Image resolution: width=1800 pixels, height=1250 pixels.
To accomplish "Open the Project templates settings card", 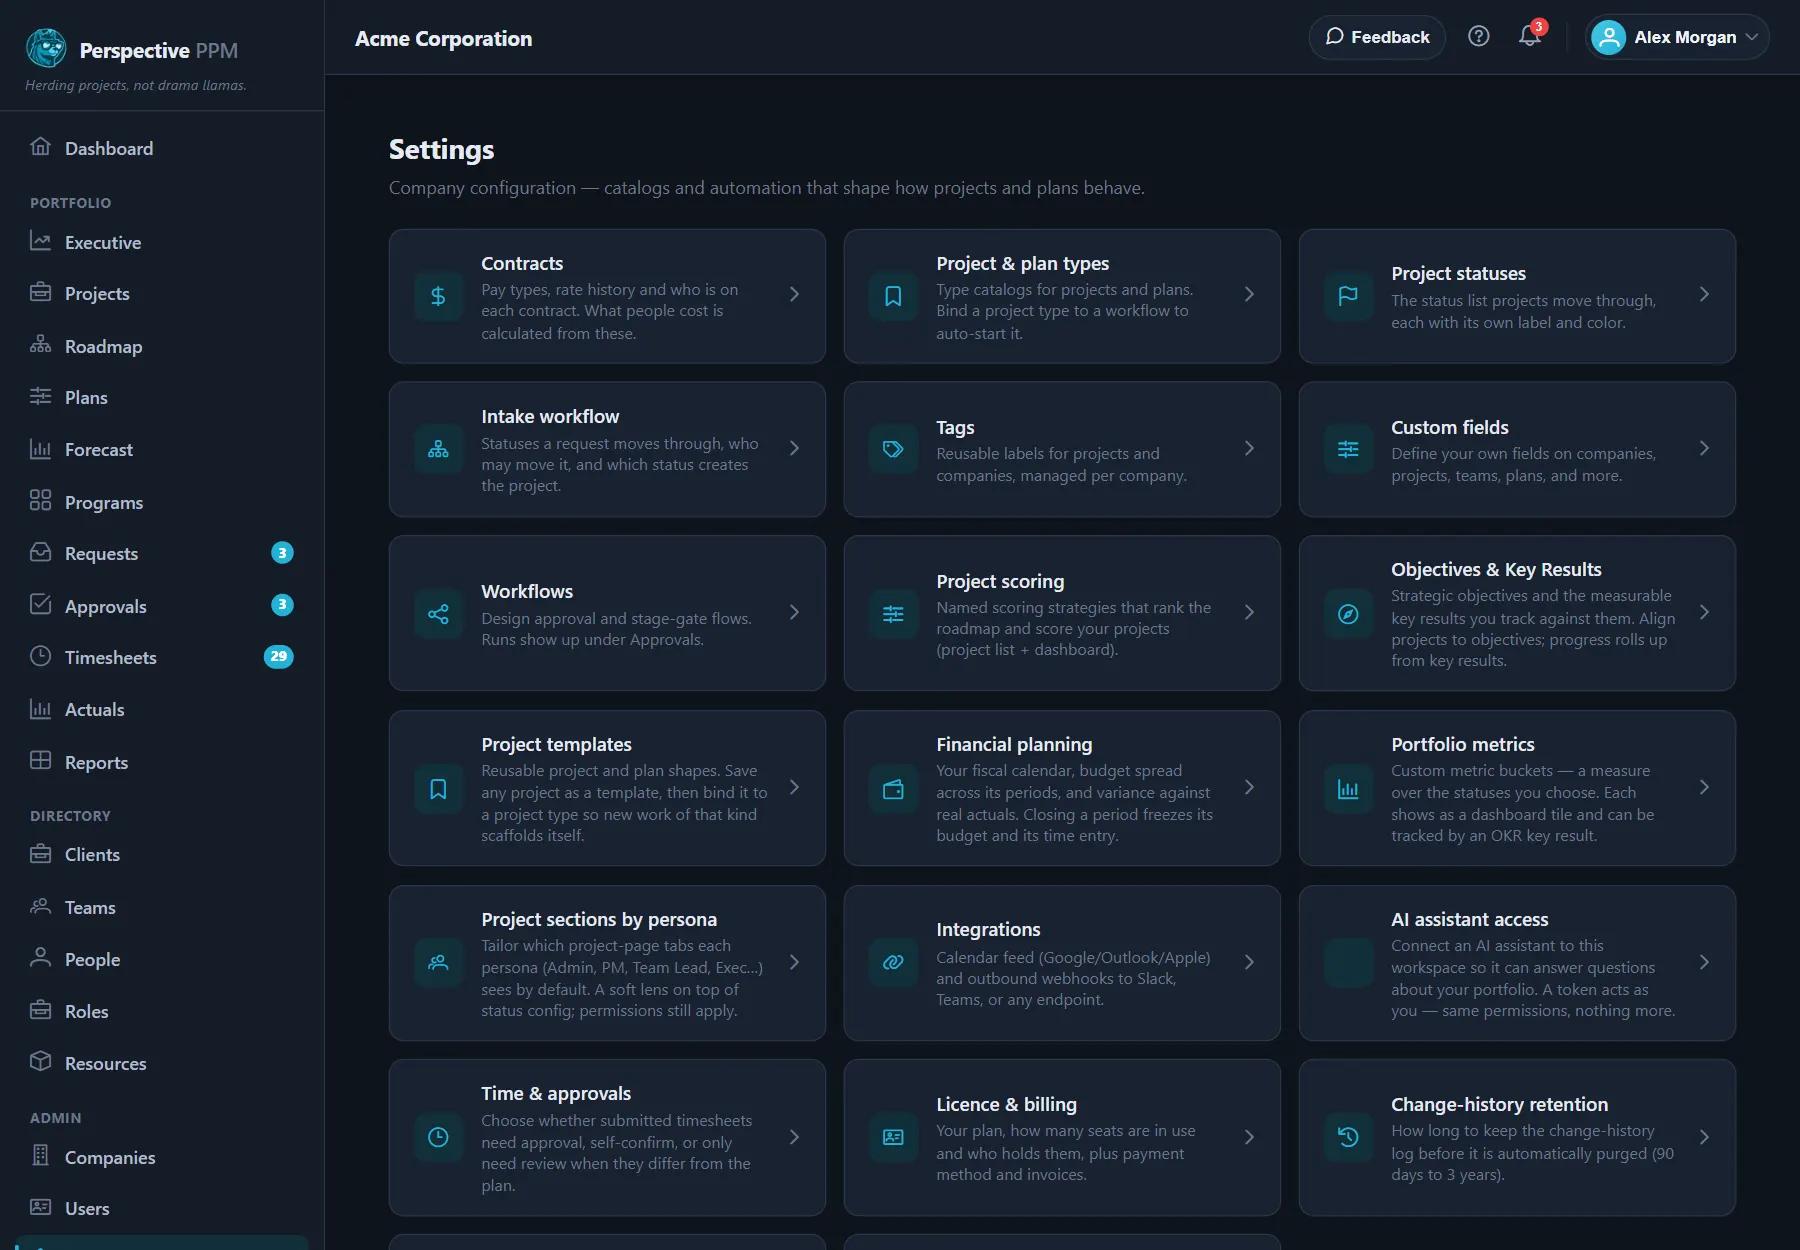I will click(x=607, y=788).
